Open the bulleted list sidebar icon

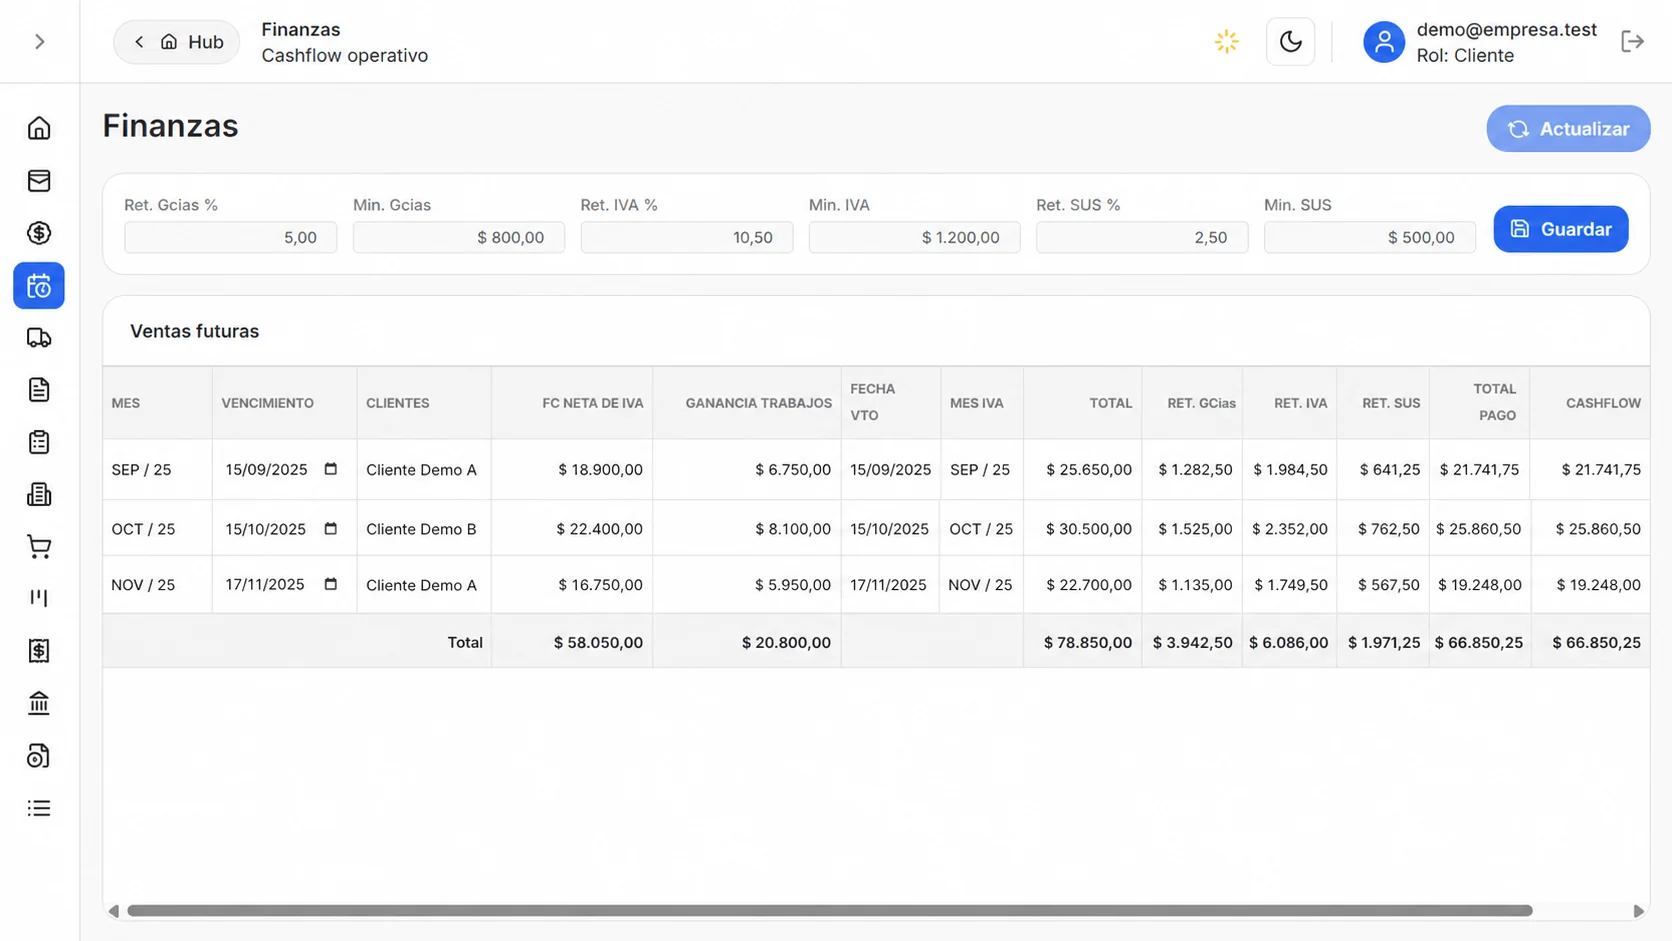click(39, 808)
